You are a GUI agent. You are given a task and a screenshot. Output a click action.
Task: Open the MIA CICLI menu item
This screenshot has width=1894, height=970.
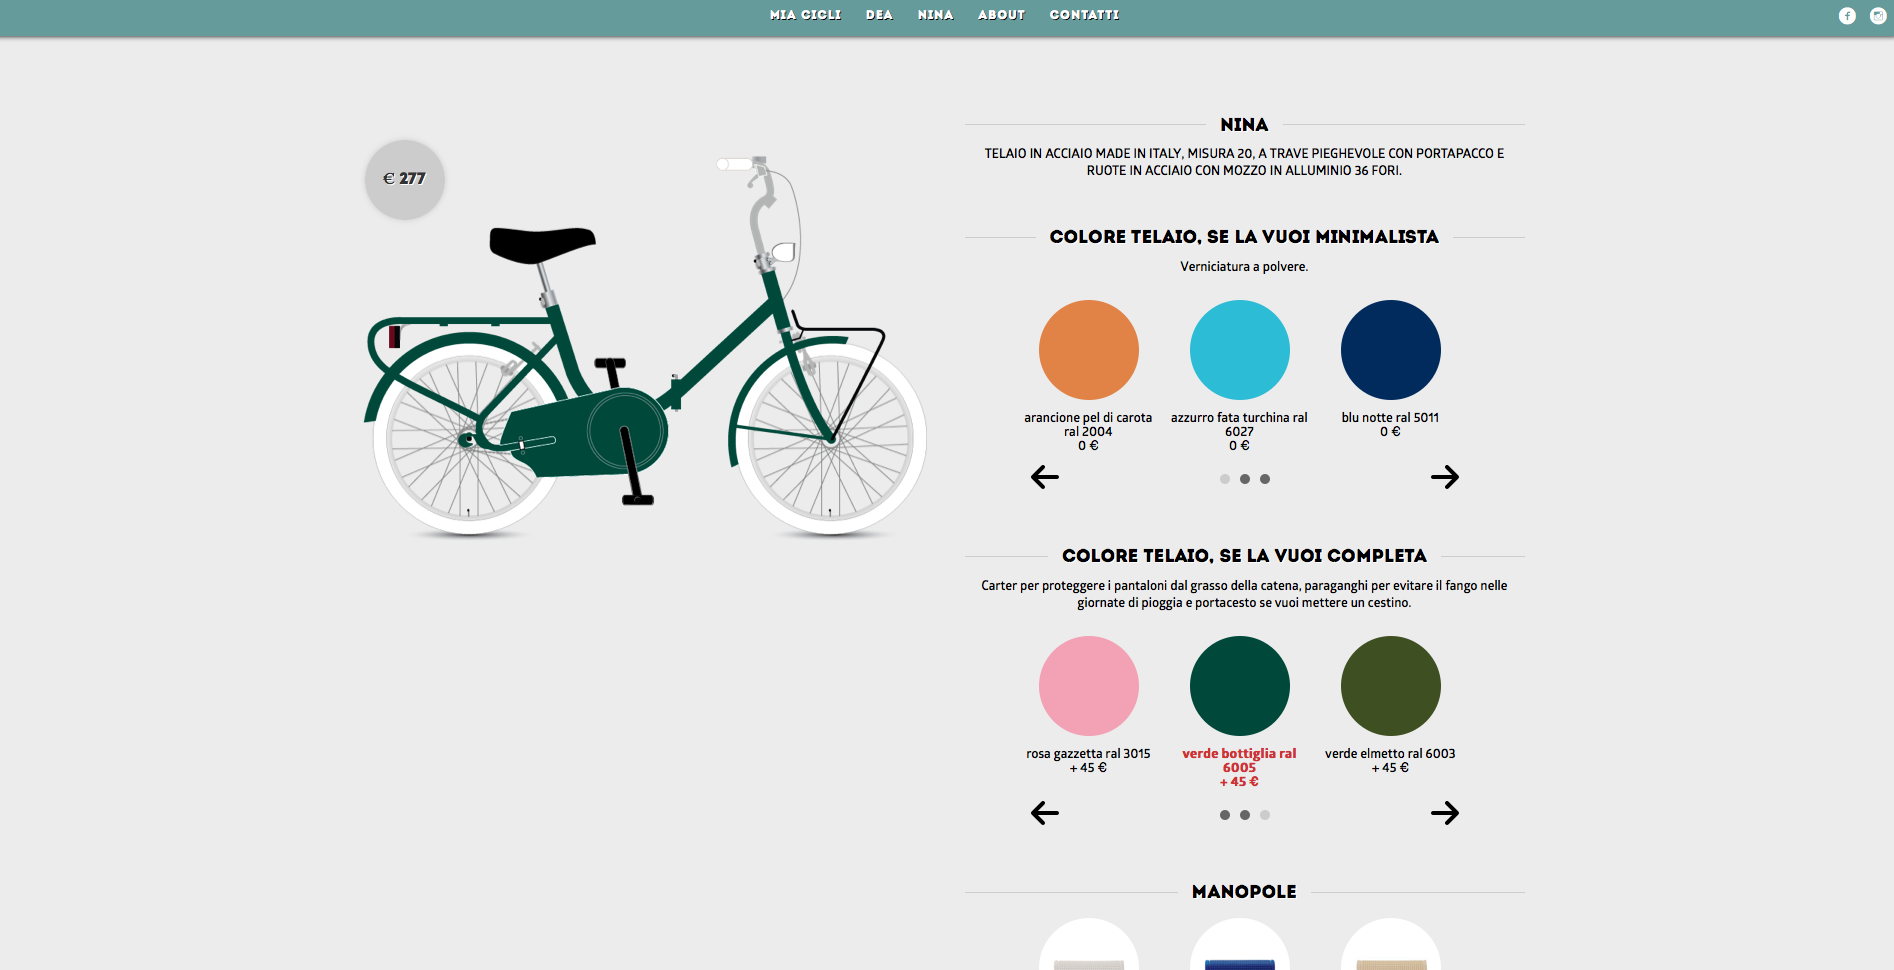pyautogui.click(x=805, y=15)
